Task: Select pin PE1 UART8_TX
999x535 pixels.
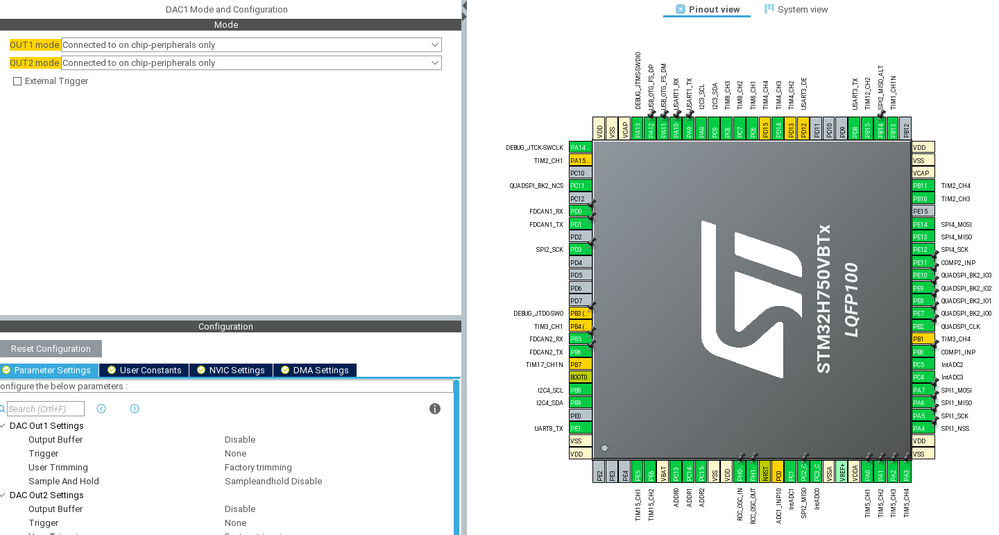Action: pyautogui.click(x=580, y=428)
